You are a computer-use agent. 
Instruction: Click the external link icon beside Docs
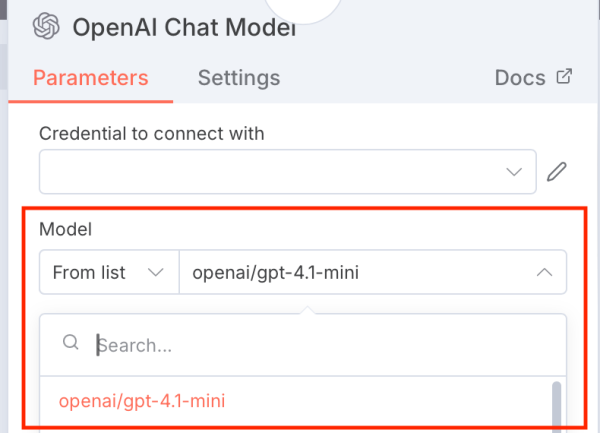click(564, 77)
